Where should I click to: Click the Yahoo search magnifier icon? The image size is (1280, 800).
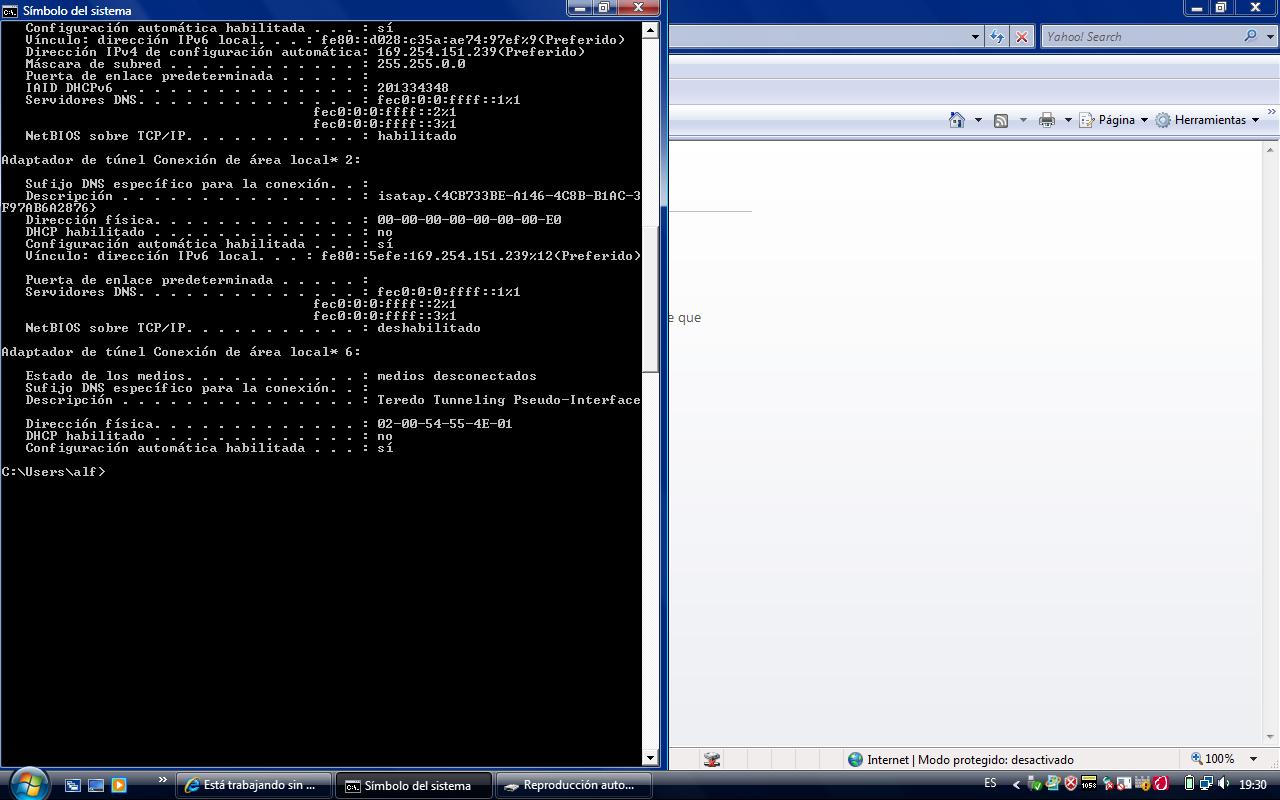point(1250,36)
